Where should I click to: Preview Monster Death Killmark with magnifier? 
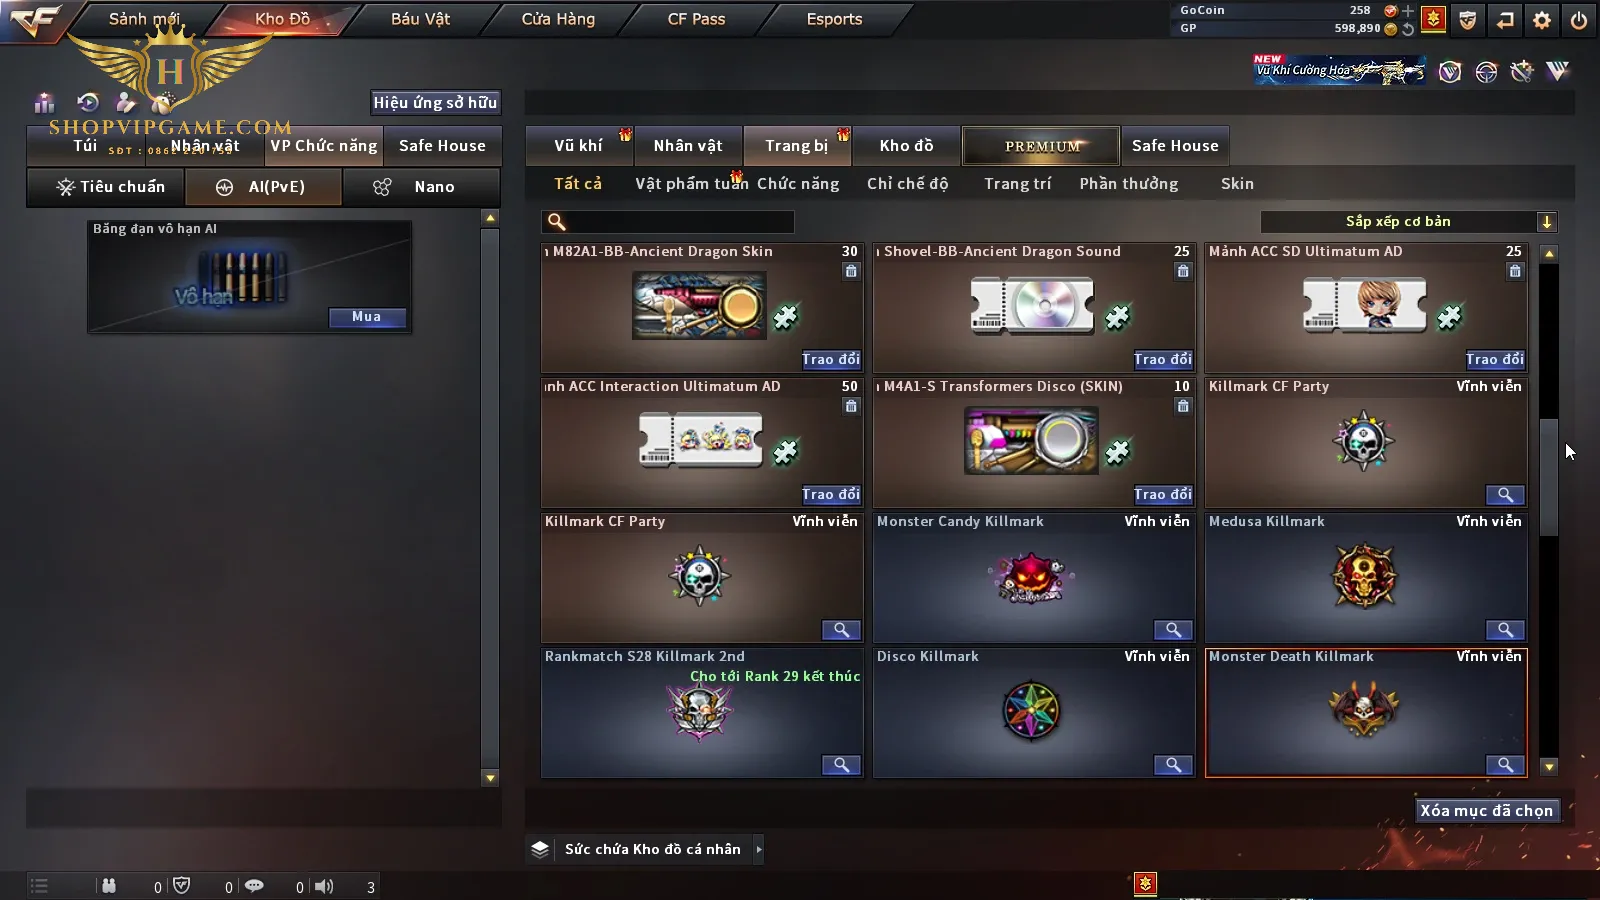[x=1505, y=765]
